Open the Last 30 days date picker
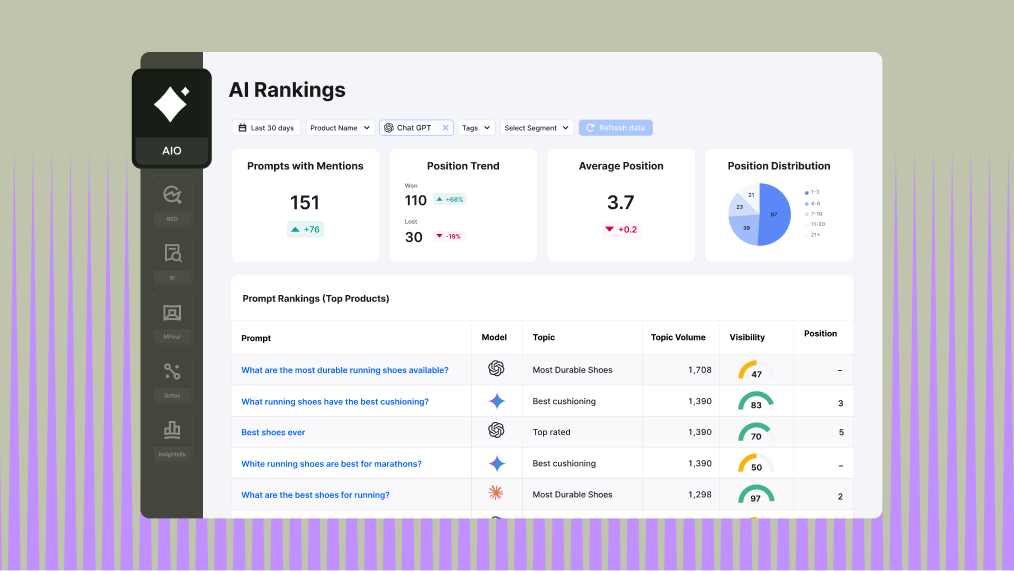This screenshot has width=1014, height=571. tap(266, 128)
